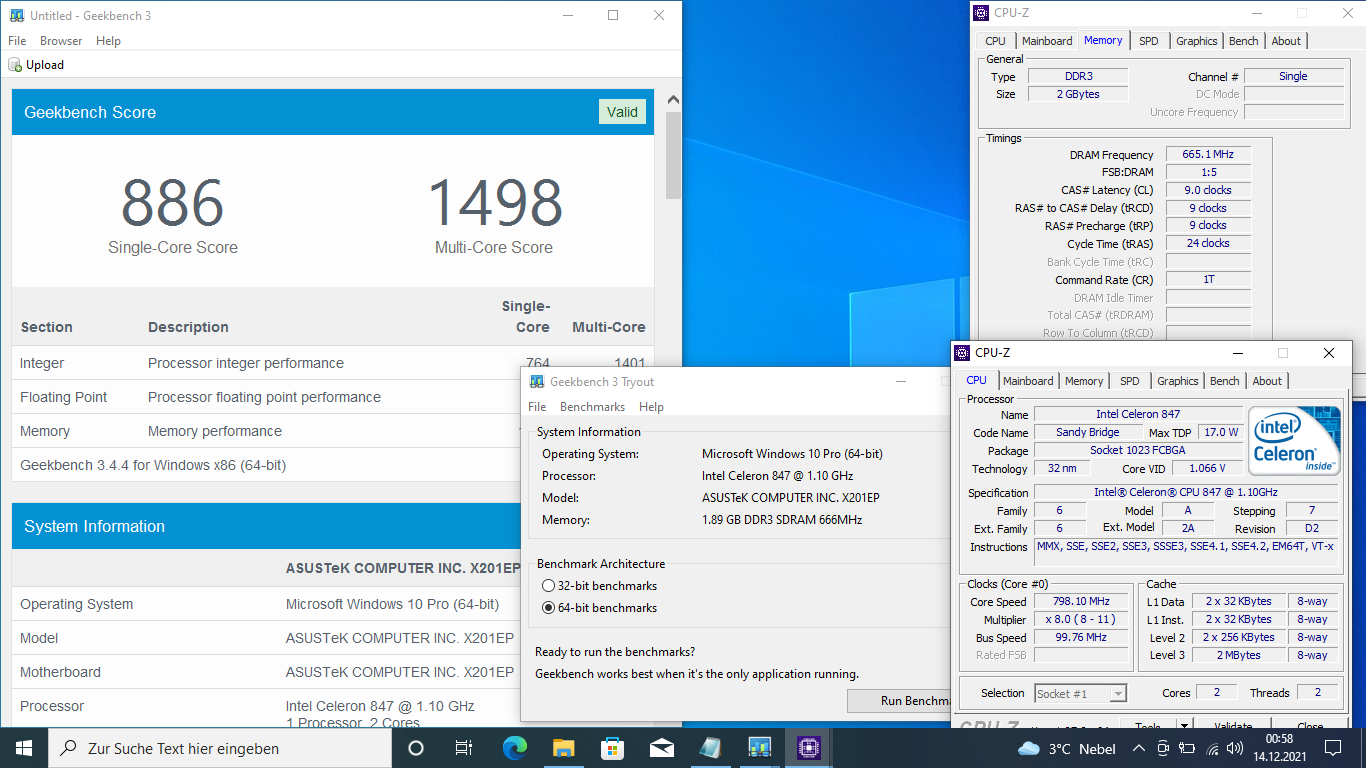Switch to Memory tab in front CPU-Z
The image size is (1366, 768).
1084,381
